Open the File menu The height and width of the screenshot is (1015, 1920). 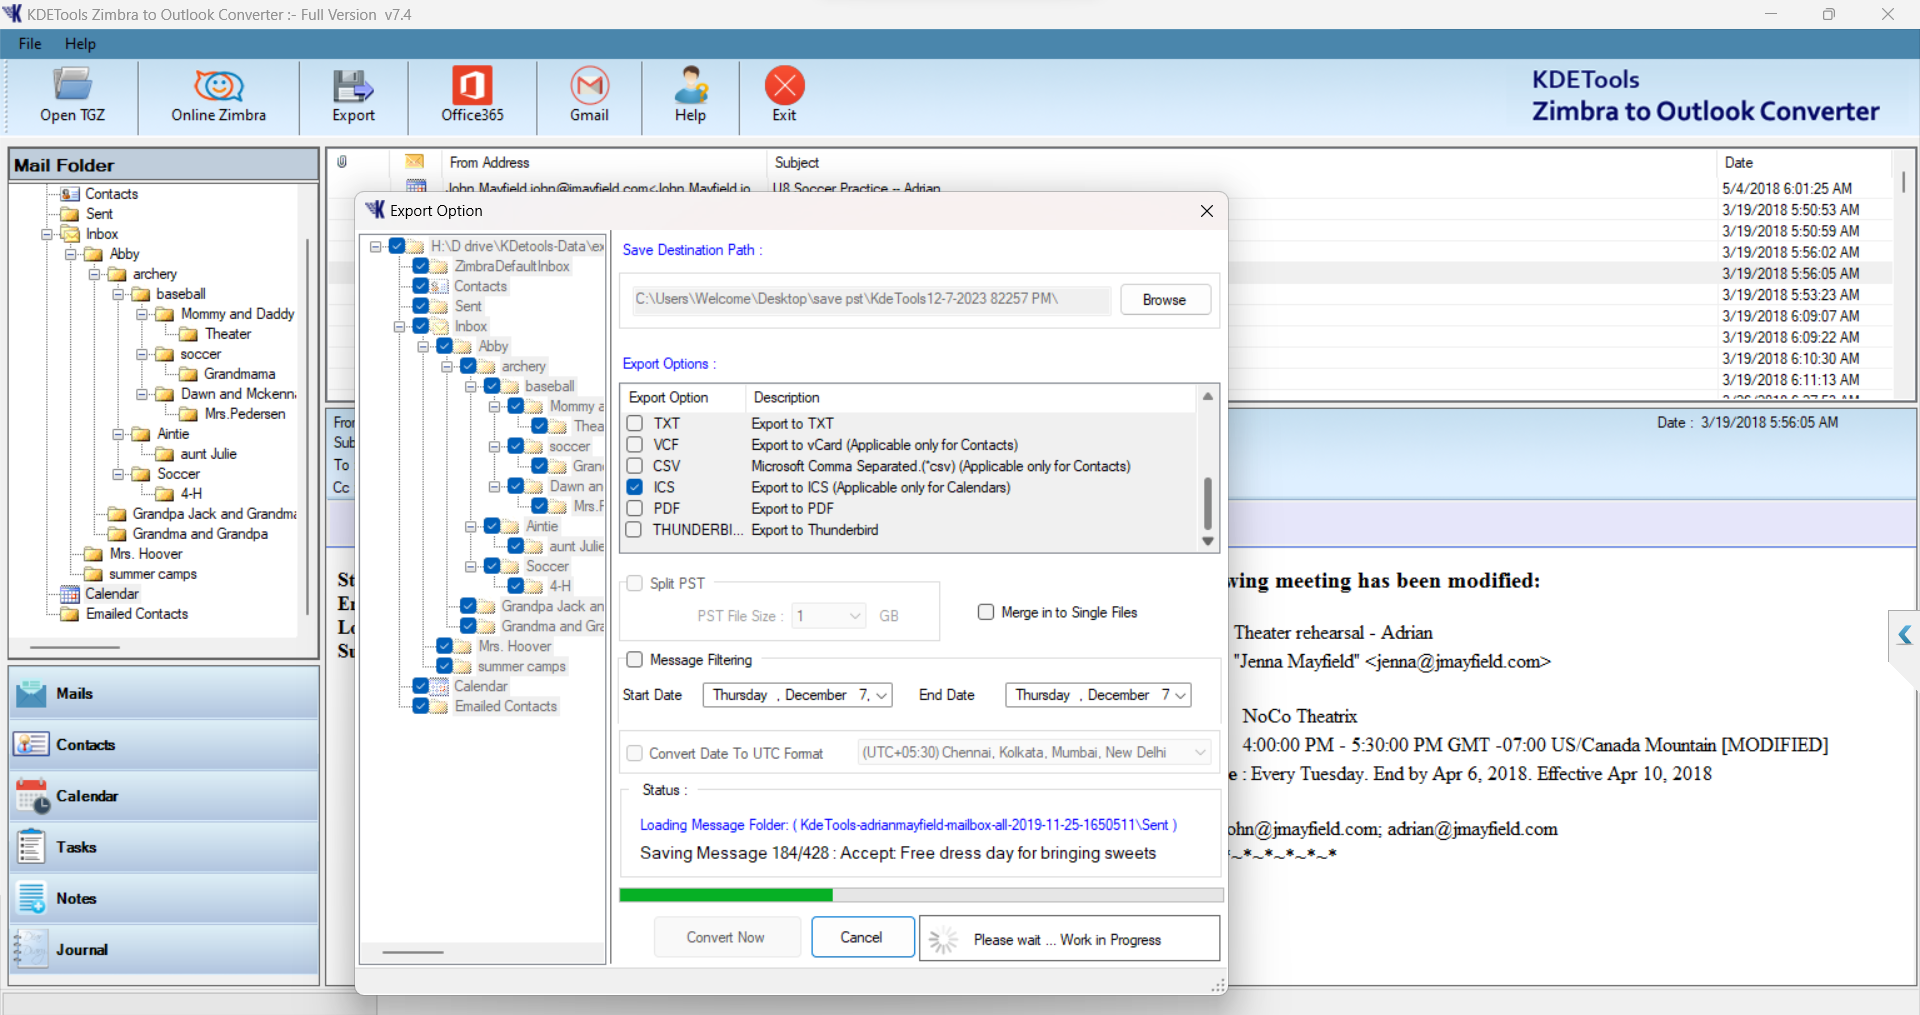pos(30,44)
